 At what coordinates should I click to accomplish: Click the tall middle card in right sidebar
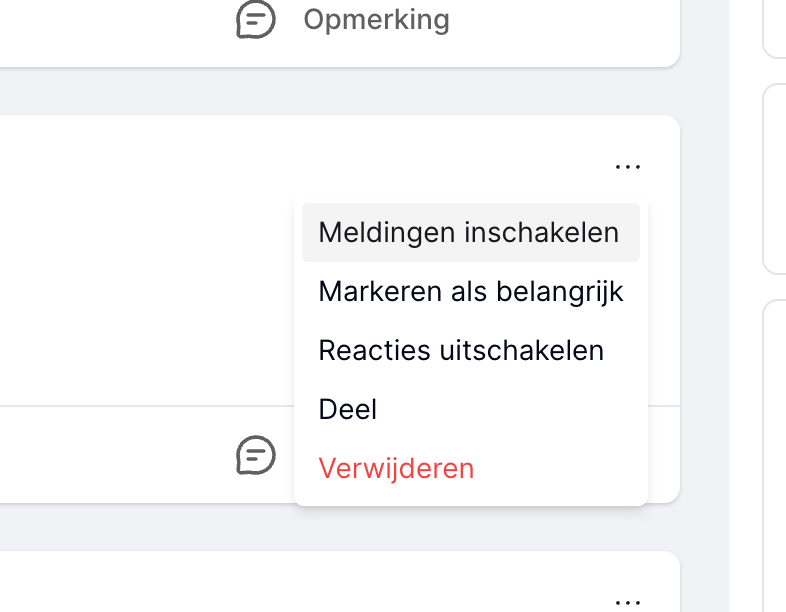(x=774, y=179)
